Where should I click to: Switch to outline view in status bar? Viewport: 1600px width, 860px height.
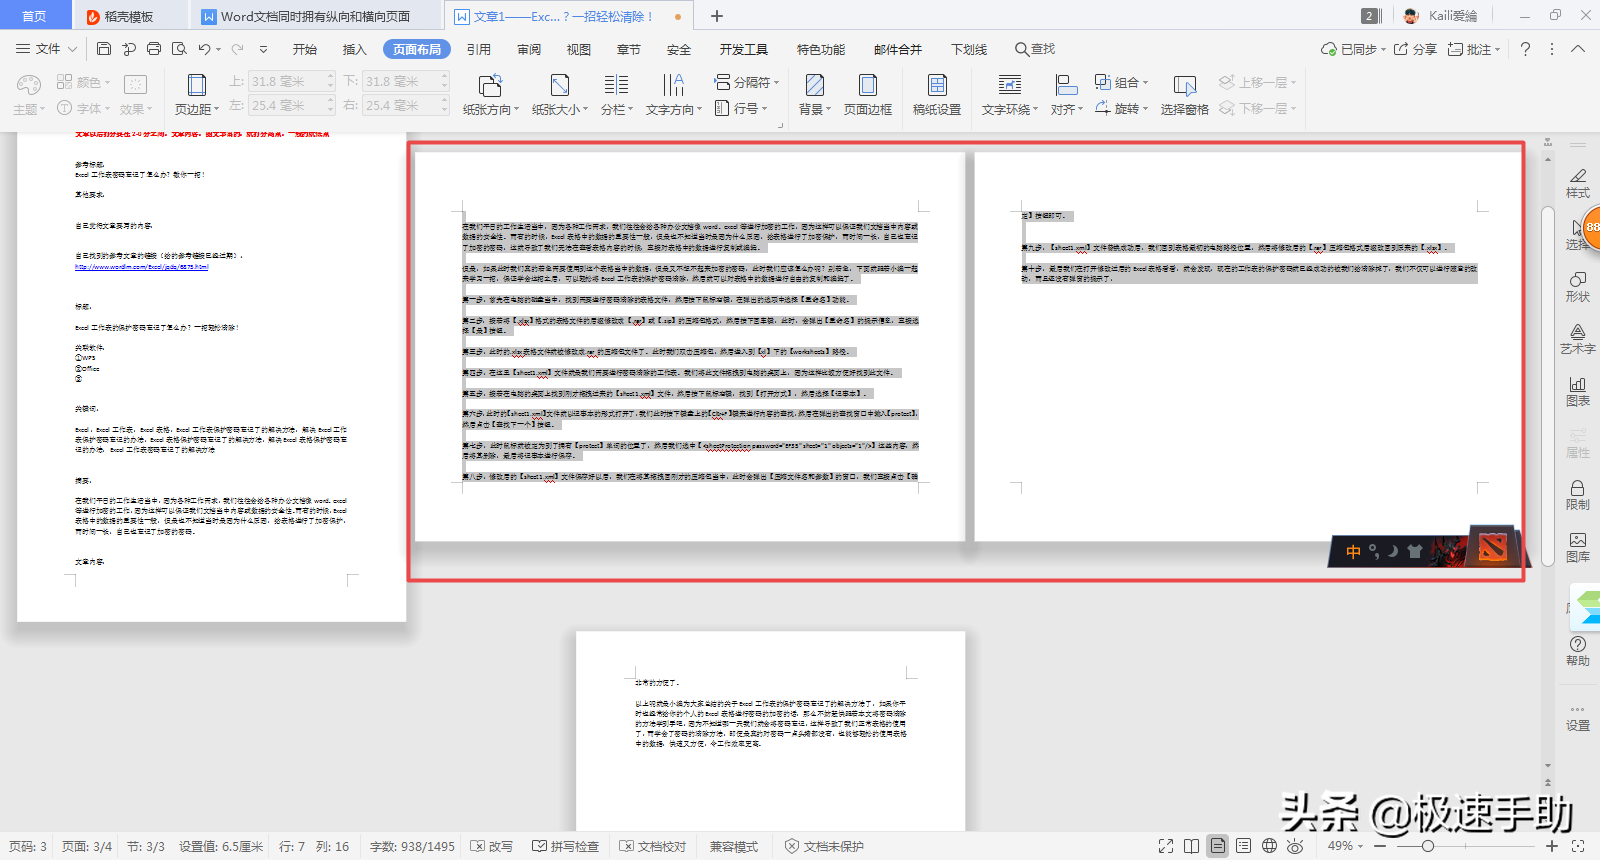coord(1244,846)
